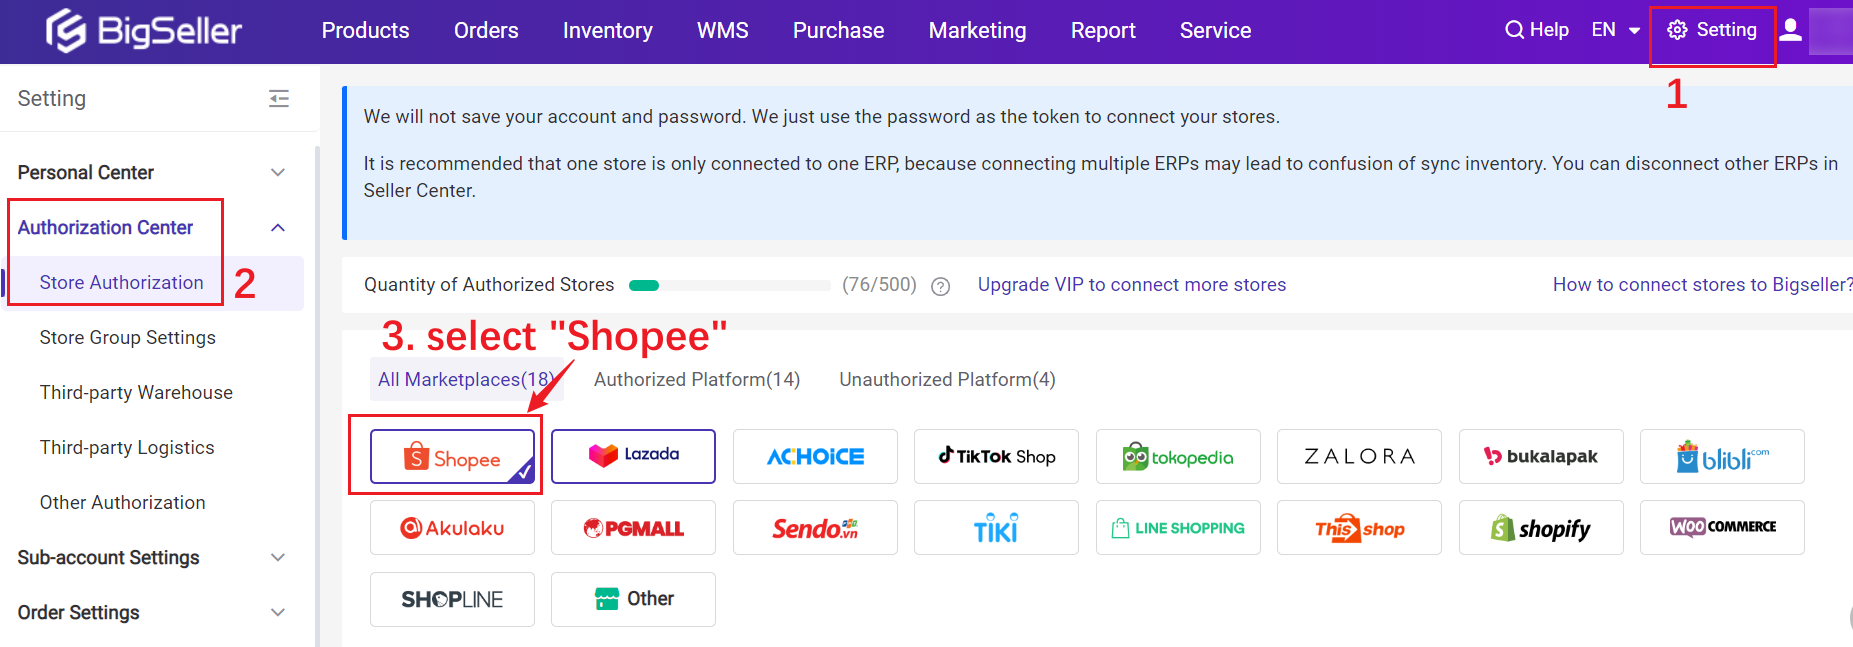Open Help search in the top bar

pos(1537,30)
